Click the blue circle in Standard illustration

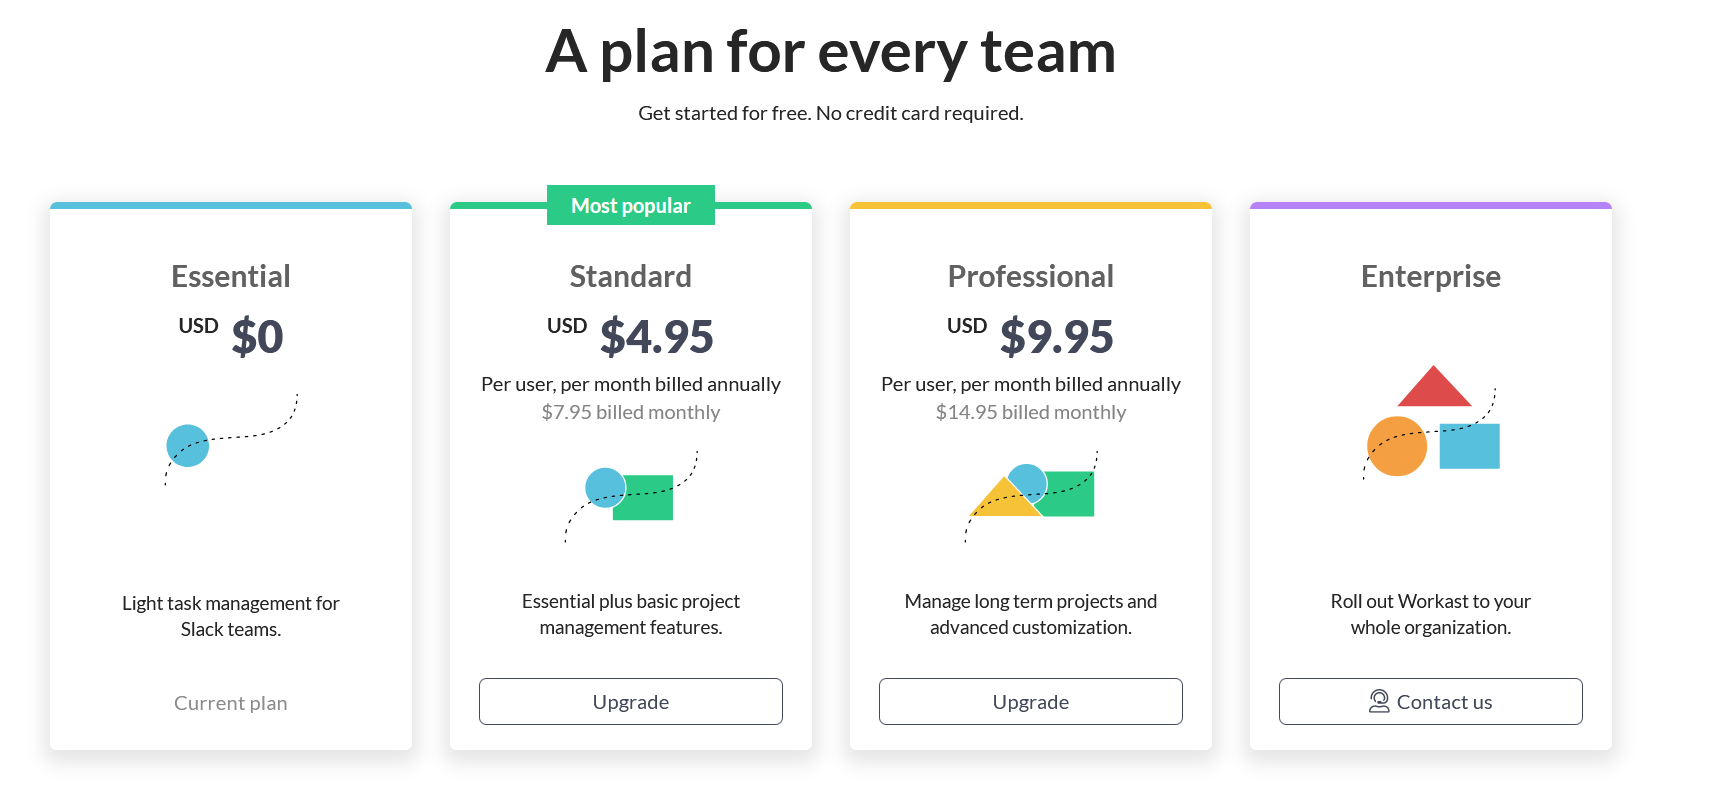coord(605,488)
